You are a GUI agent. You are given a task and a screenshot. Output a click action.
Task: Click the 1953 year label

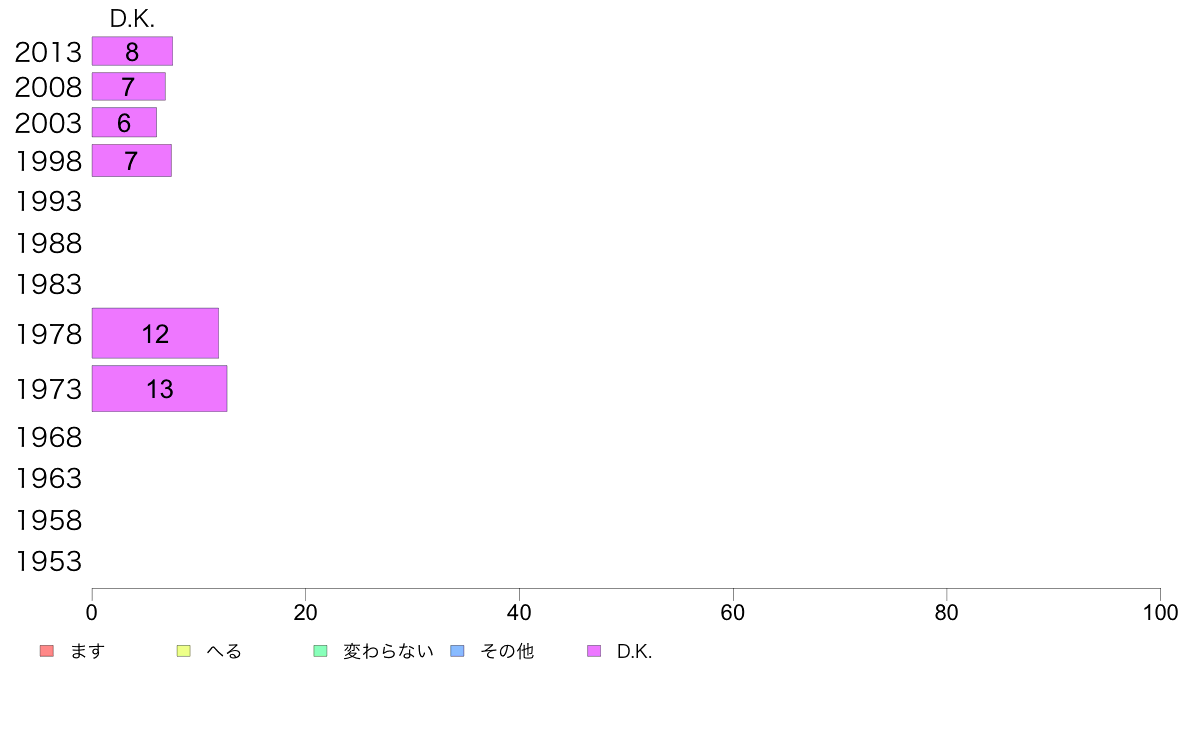(48, 562)
